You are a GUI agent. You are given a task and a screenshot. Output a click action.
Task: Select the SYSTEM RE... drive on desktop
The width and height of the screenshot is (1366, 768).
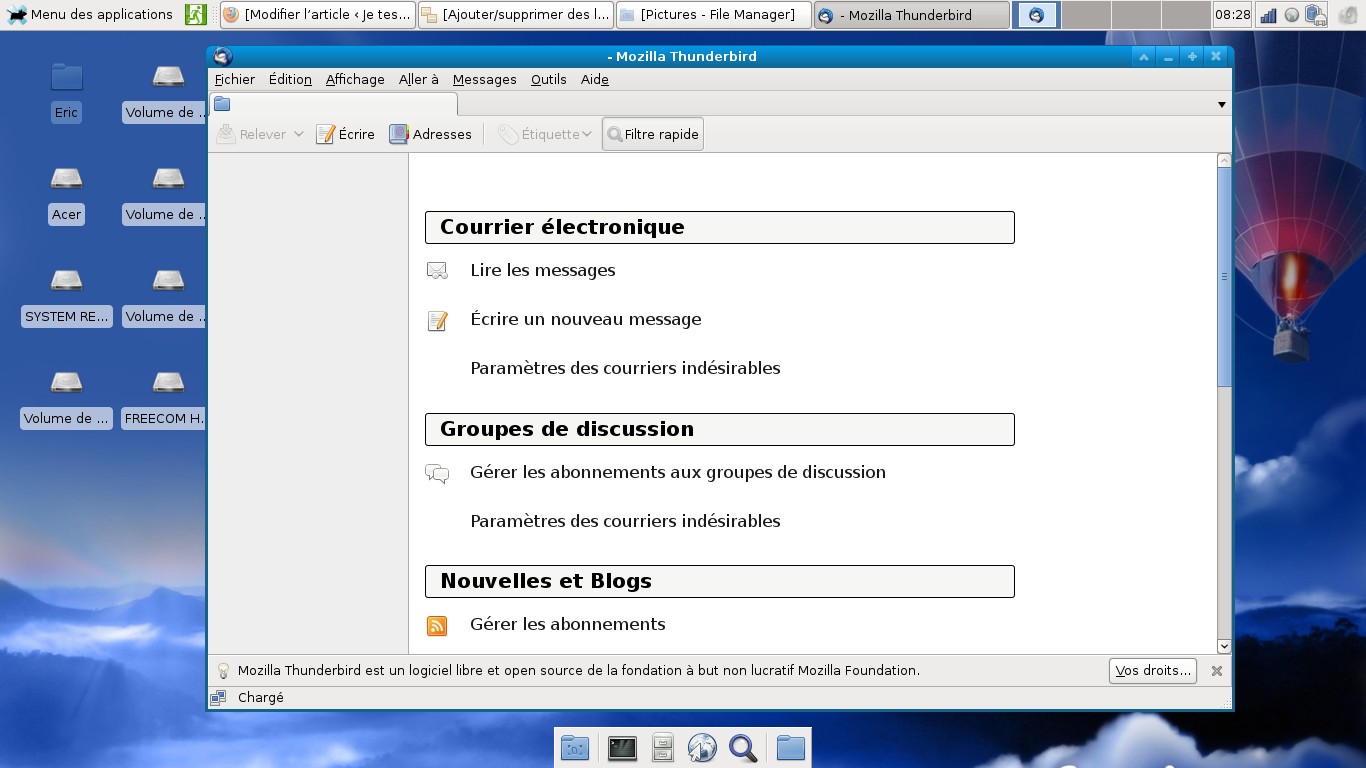click(x=66, y=296)
